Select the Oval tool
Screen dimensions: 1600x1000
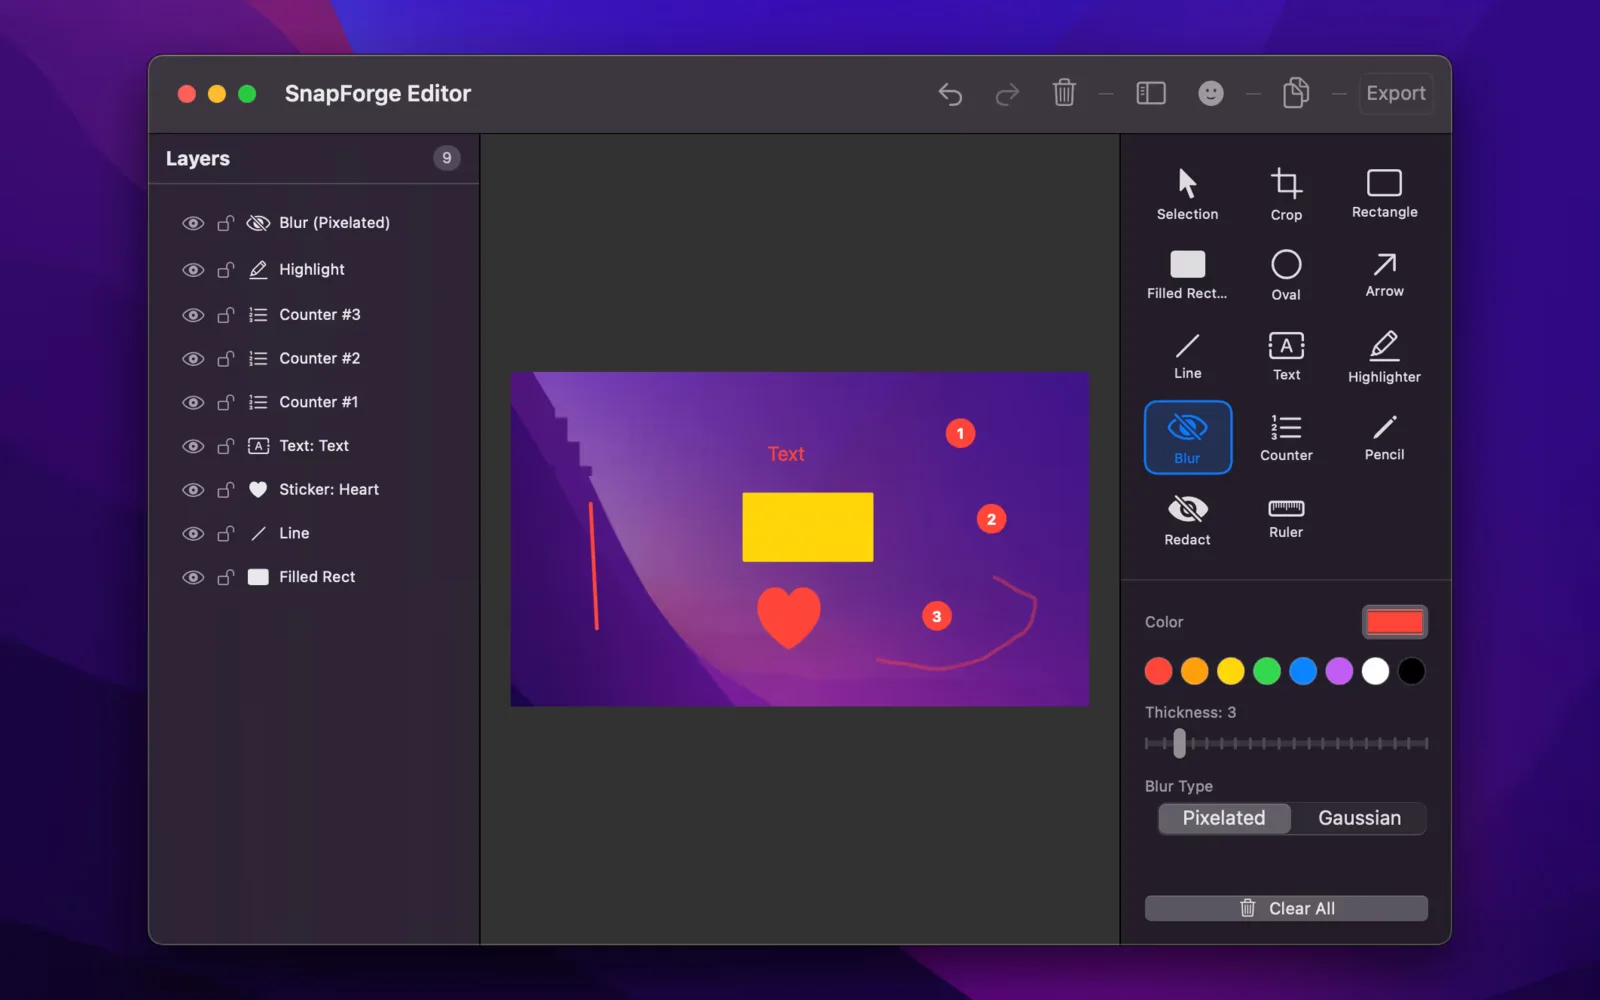pos(1286,275)
